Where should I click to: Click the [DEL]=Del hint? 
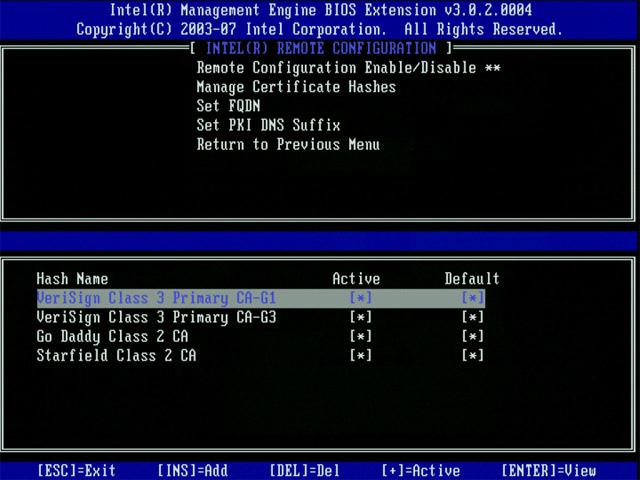click(x=304, y=471)
